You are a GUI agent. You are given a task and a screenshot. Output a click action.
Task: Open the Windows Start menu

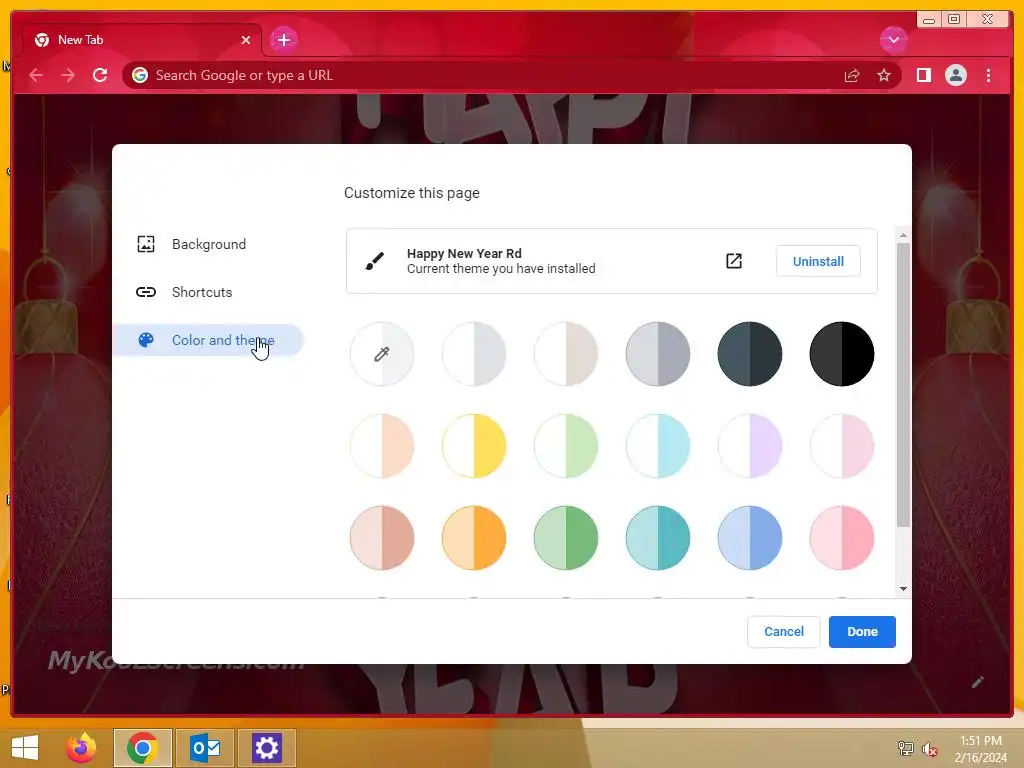[x=25, y=748]
